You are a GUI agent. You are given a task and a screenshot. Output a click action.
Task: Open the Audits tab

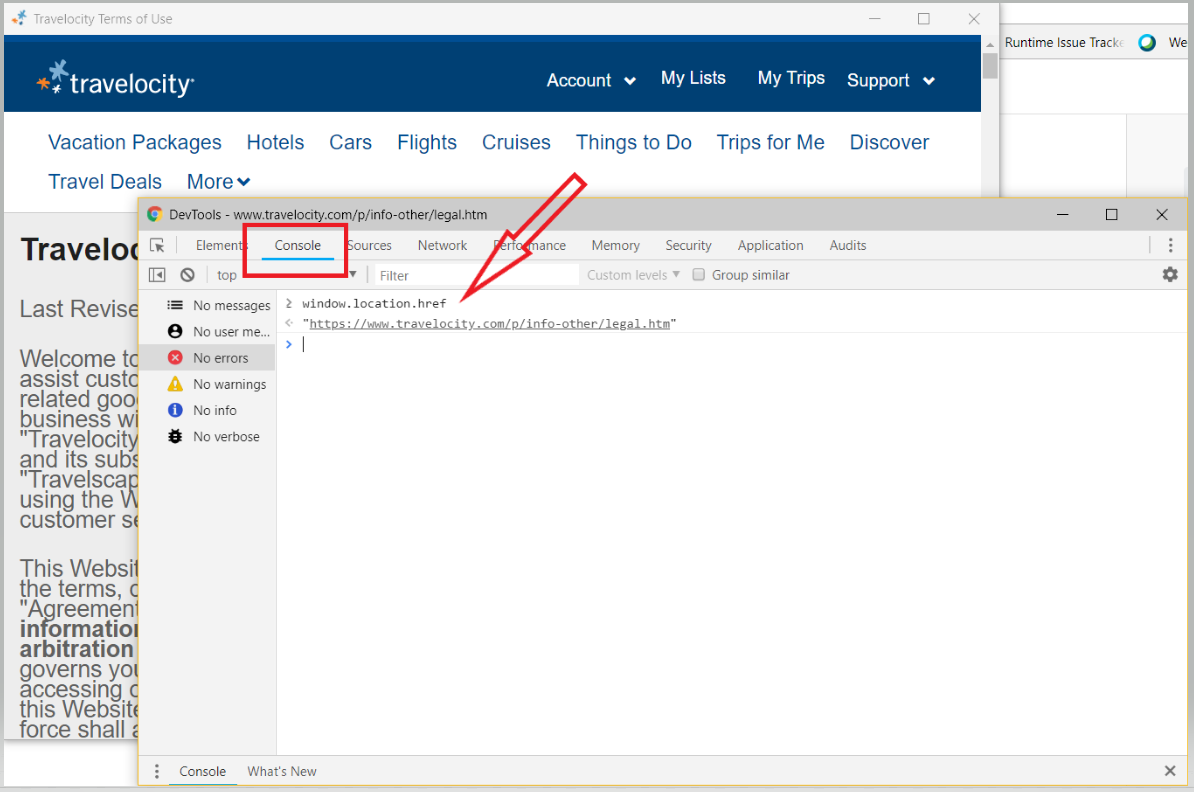click(848, 245)
